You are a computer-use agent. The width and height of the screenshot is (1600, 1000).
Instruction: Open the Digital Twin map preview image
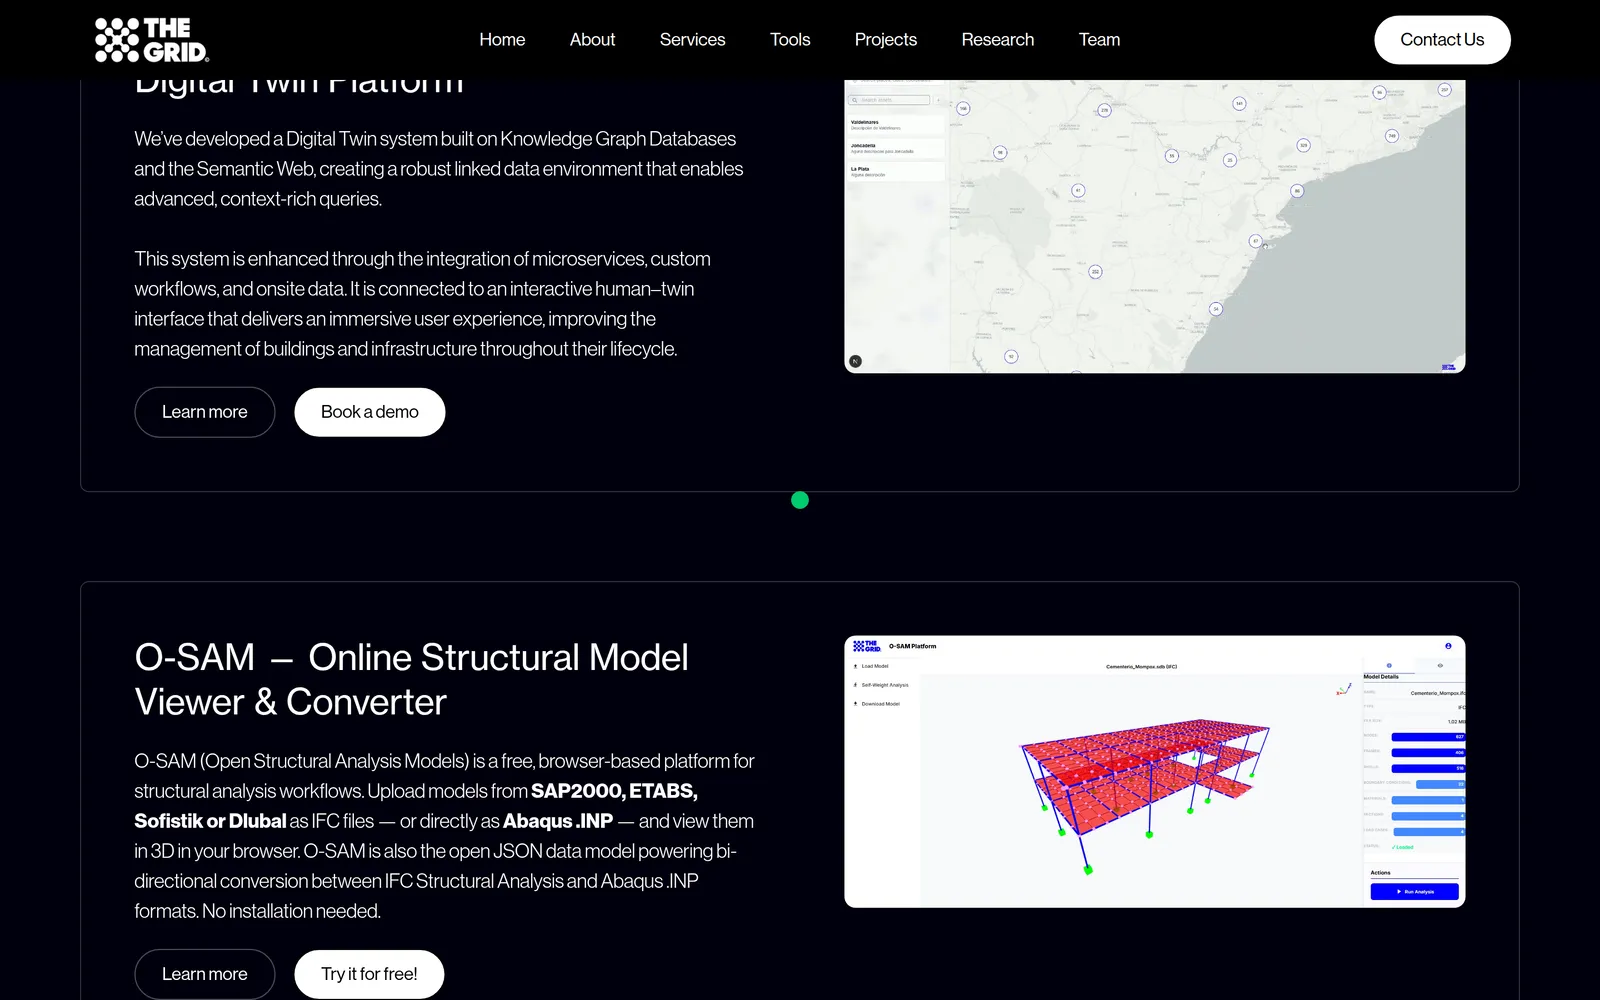pyautogui.click(x=1155, y=226)
